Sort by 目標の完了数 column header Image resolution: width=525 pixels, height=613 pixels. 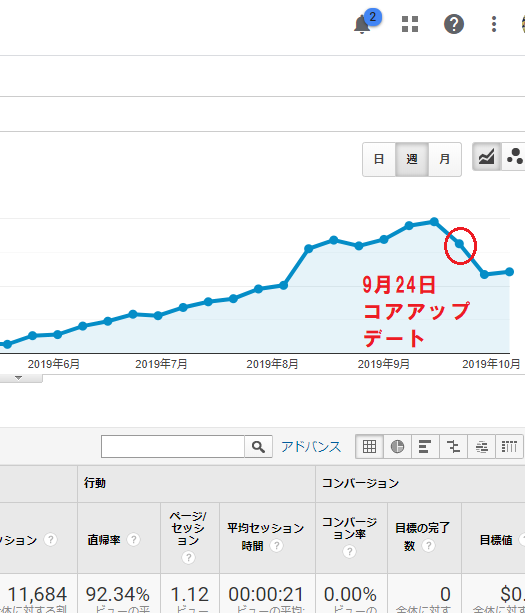tap(422, 537)
